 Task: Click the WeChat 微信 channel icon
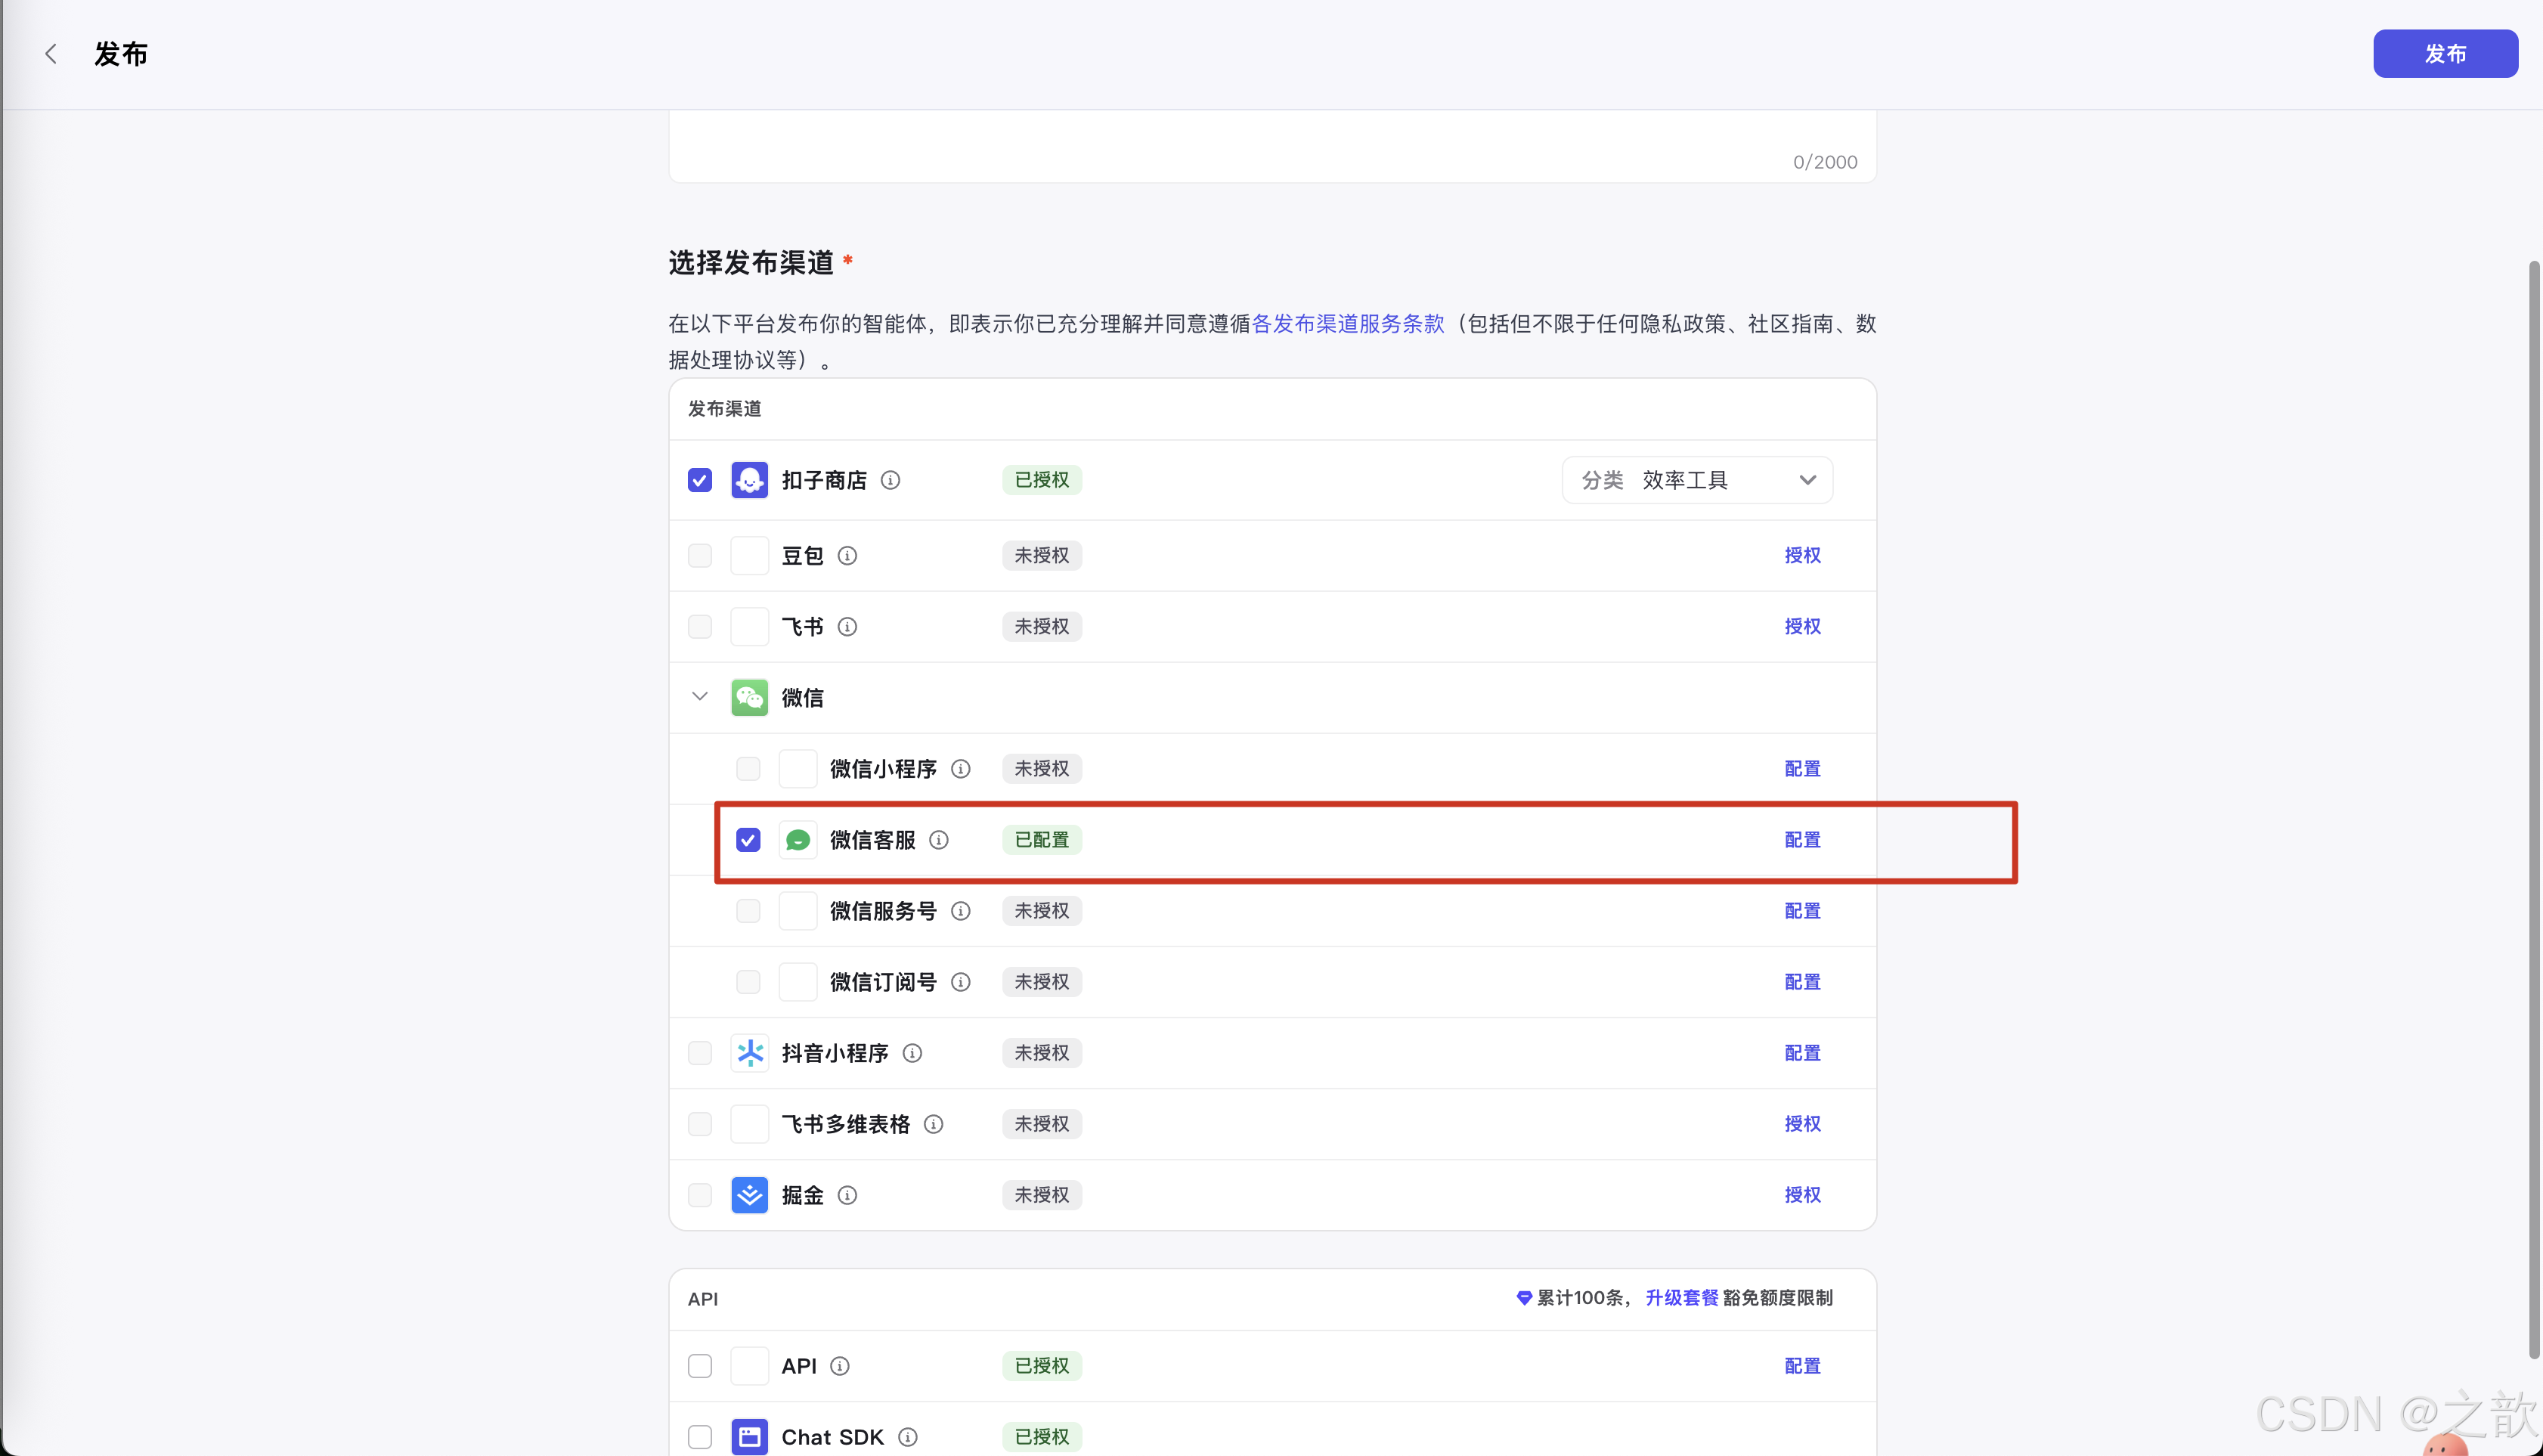tap(749, 697)
